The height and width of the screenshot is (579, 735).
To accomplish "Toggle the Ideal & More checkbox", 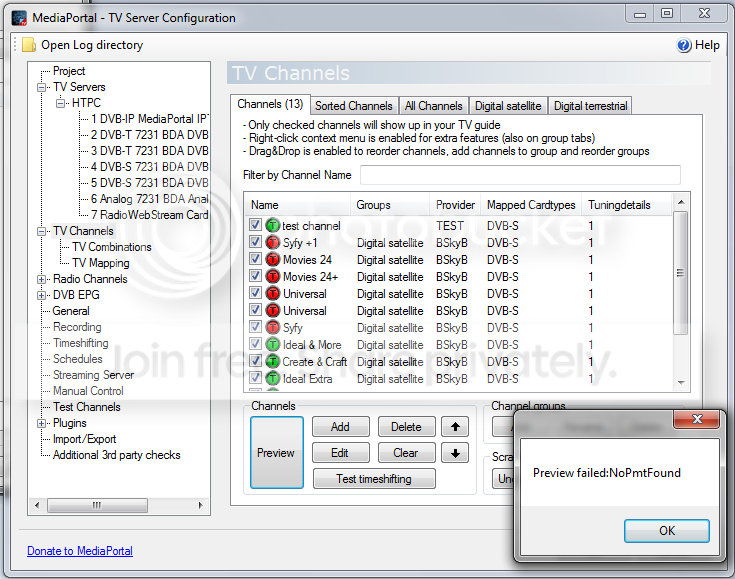I will pyautogui.click(x=255, y=344).
